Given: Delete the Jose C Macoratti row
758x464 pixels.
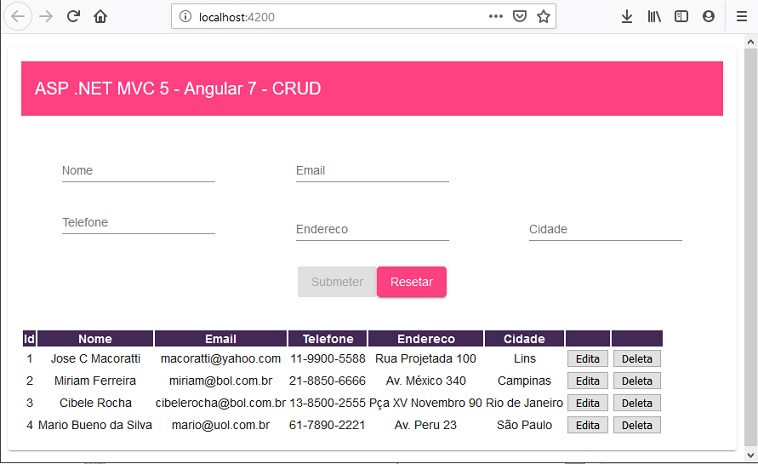Looking at the screenshot, I should click(637, 359).
